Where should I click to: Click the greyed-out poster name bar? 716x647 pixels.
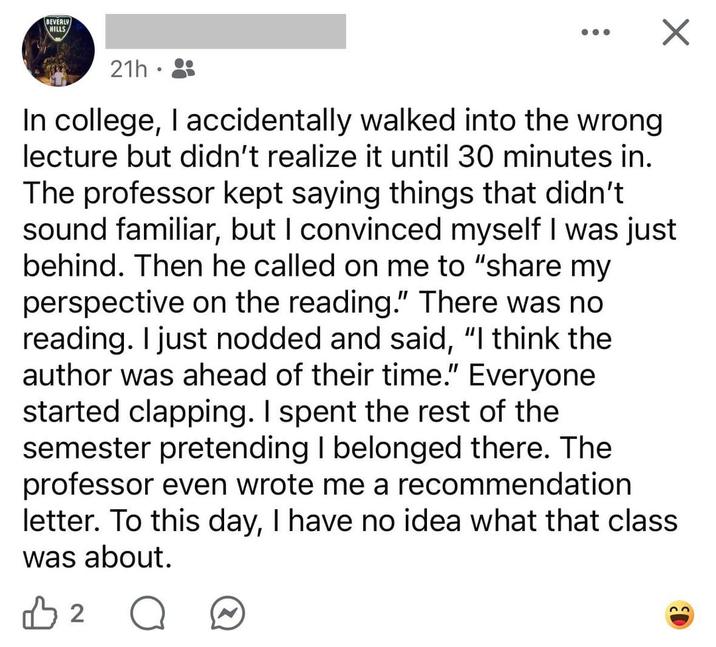point(226,31)
